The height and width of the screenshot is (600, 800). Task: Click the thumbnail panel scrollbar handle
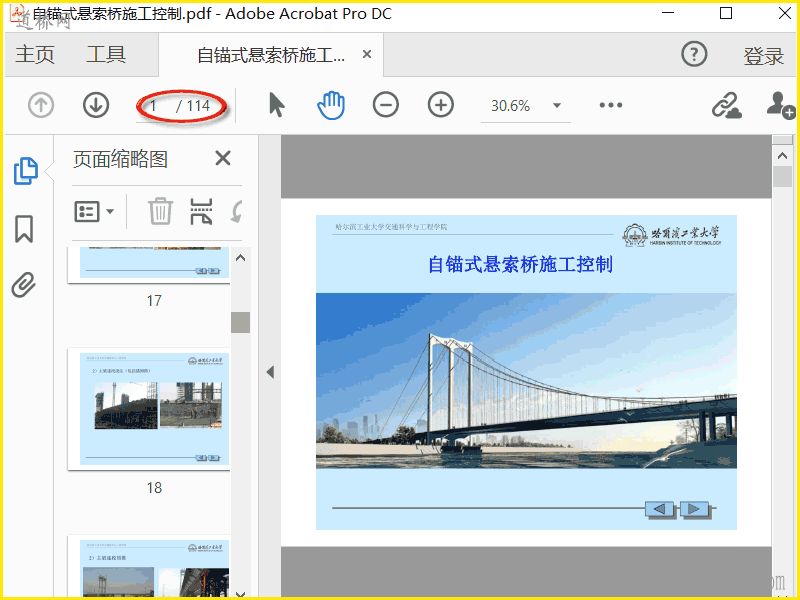240,322
